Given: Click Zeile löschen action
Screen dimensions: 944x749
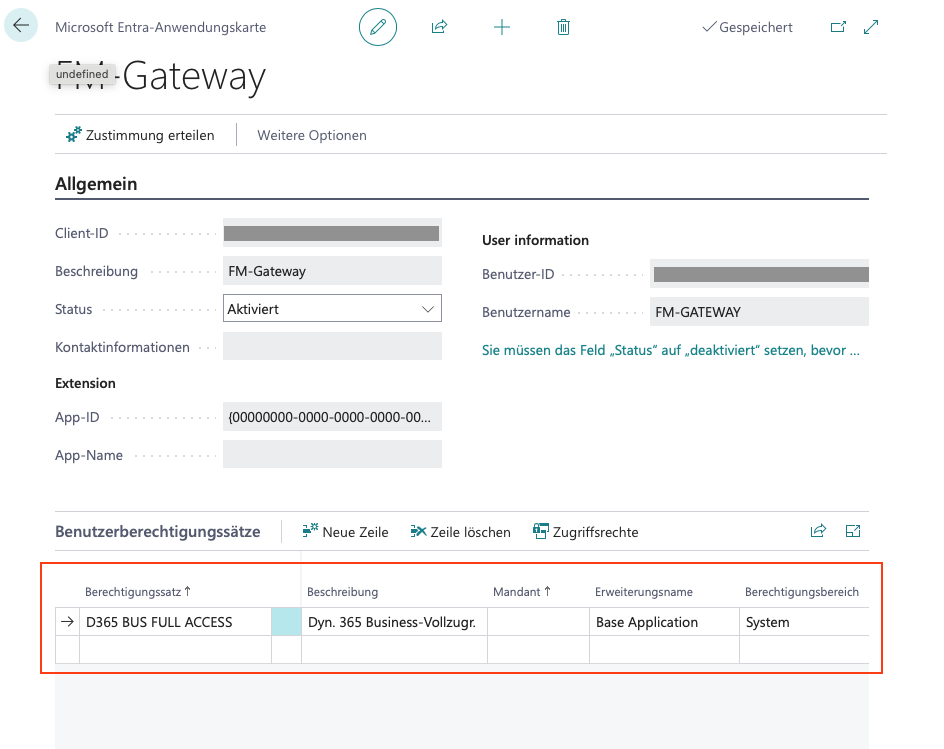Looking at the screenshot, I should tap(461, 532).
